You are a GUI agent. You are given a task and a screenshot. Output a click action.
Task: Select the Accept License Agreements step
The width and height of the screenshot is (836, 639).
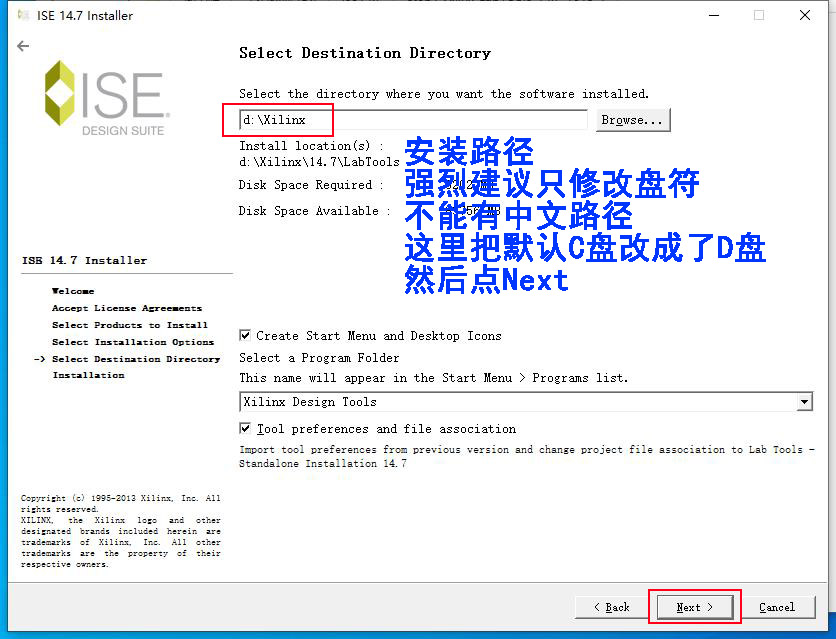pyautogui.click(x=127, y=309)
